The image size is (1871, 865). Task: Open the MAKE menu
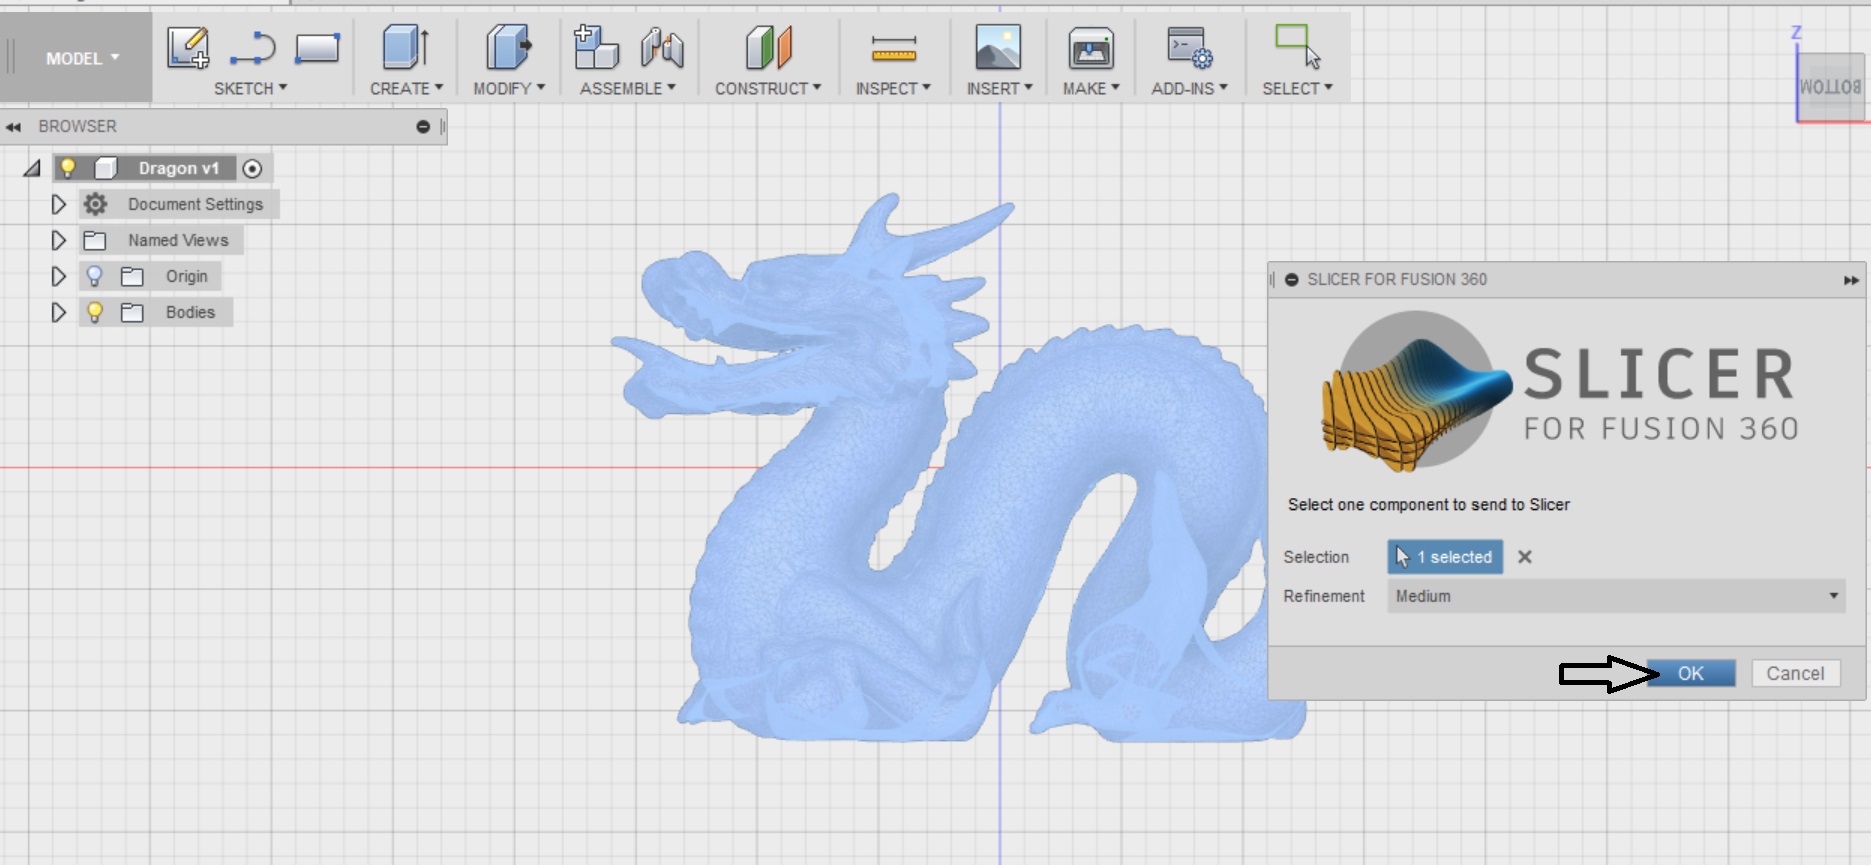pyautogui.click(x=1091, y=88)
